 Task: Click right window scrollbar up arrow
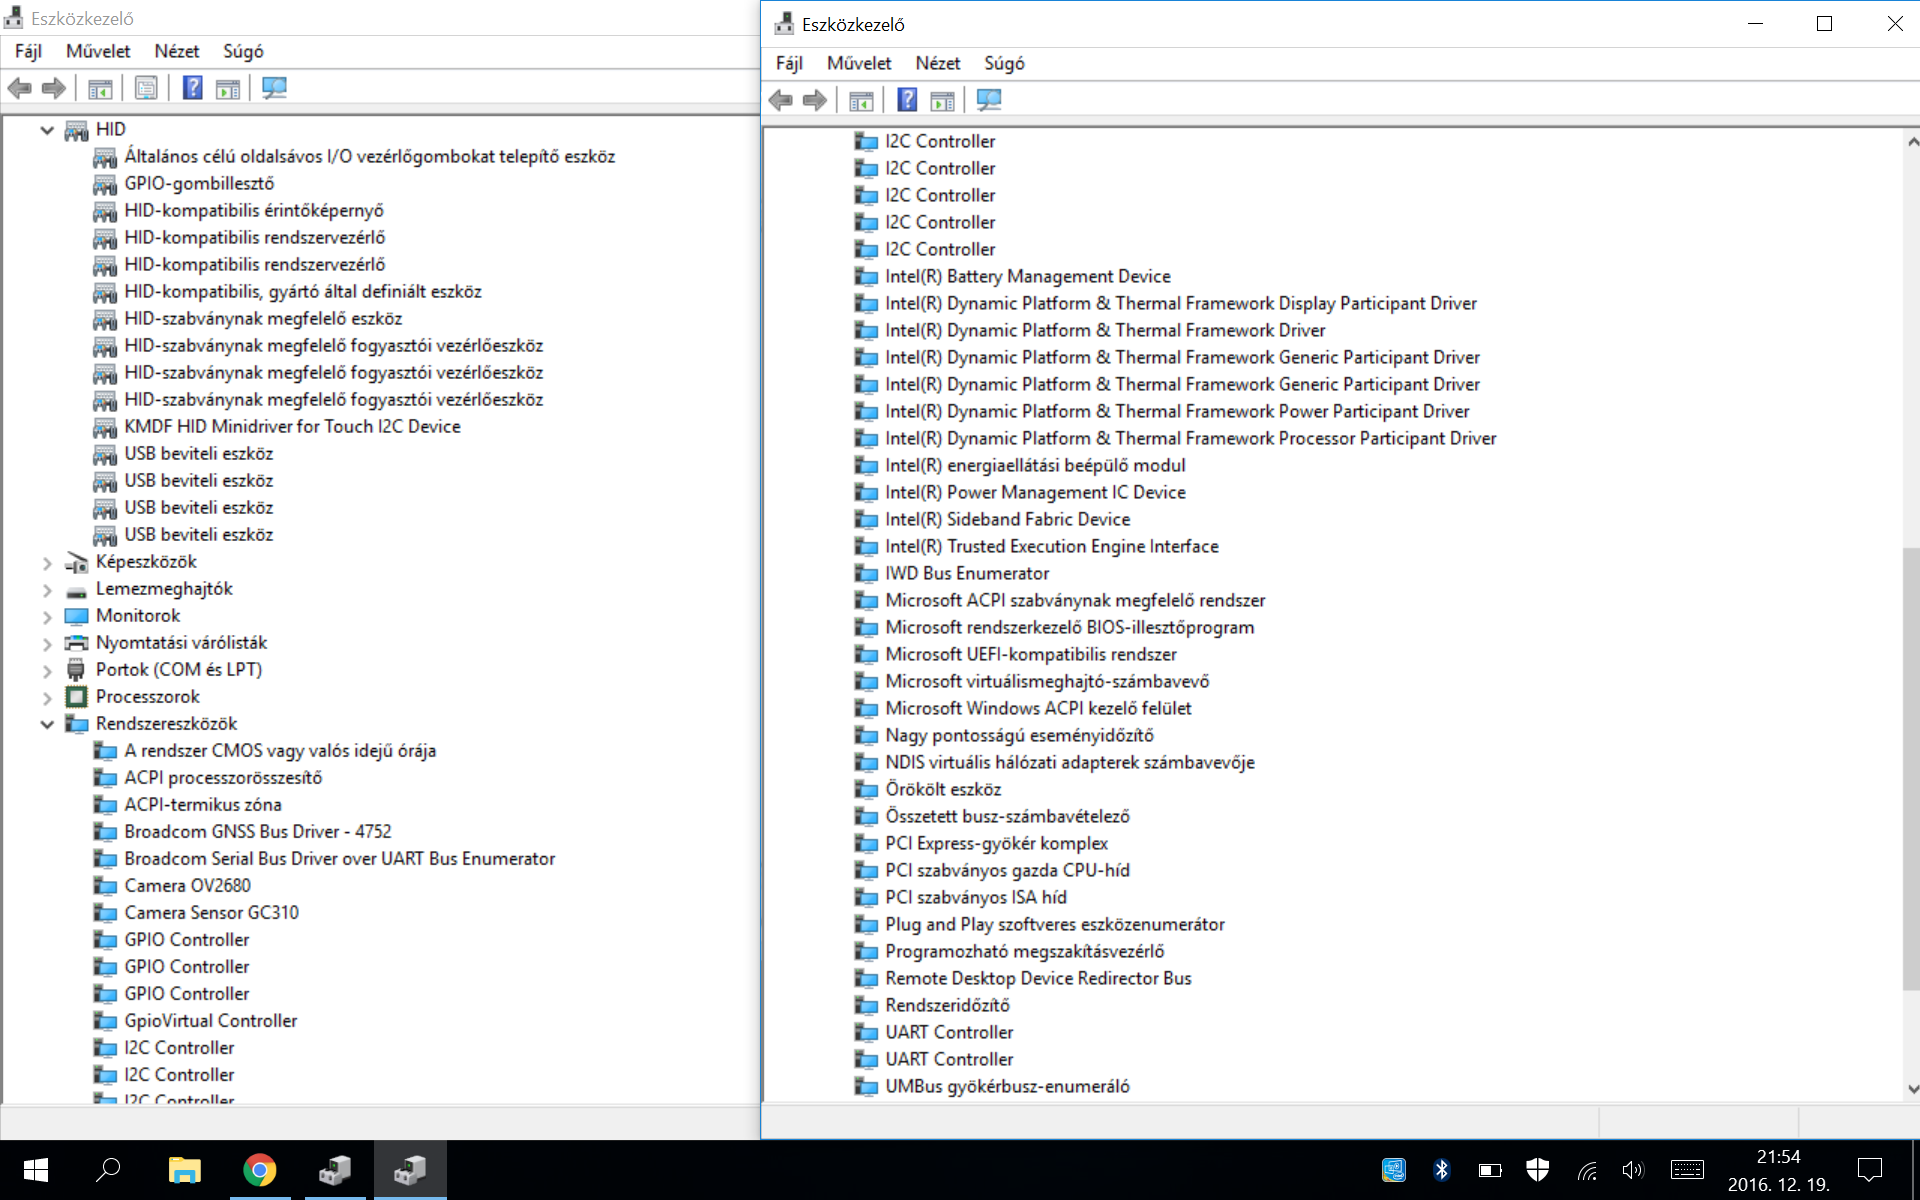pos(1911,142)
